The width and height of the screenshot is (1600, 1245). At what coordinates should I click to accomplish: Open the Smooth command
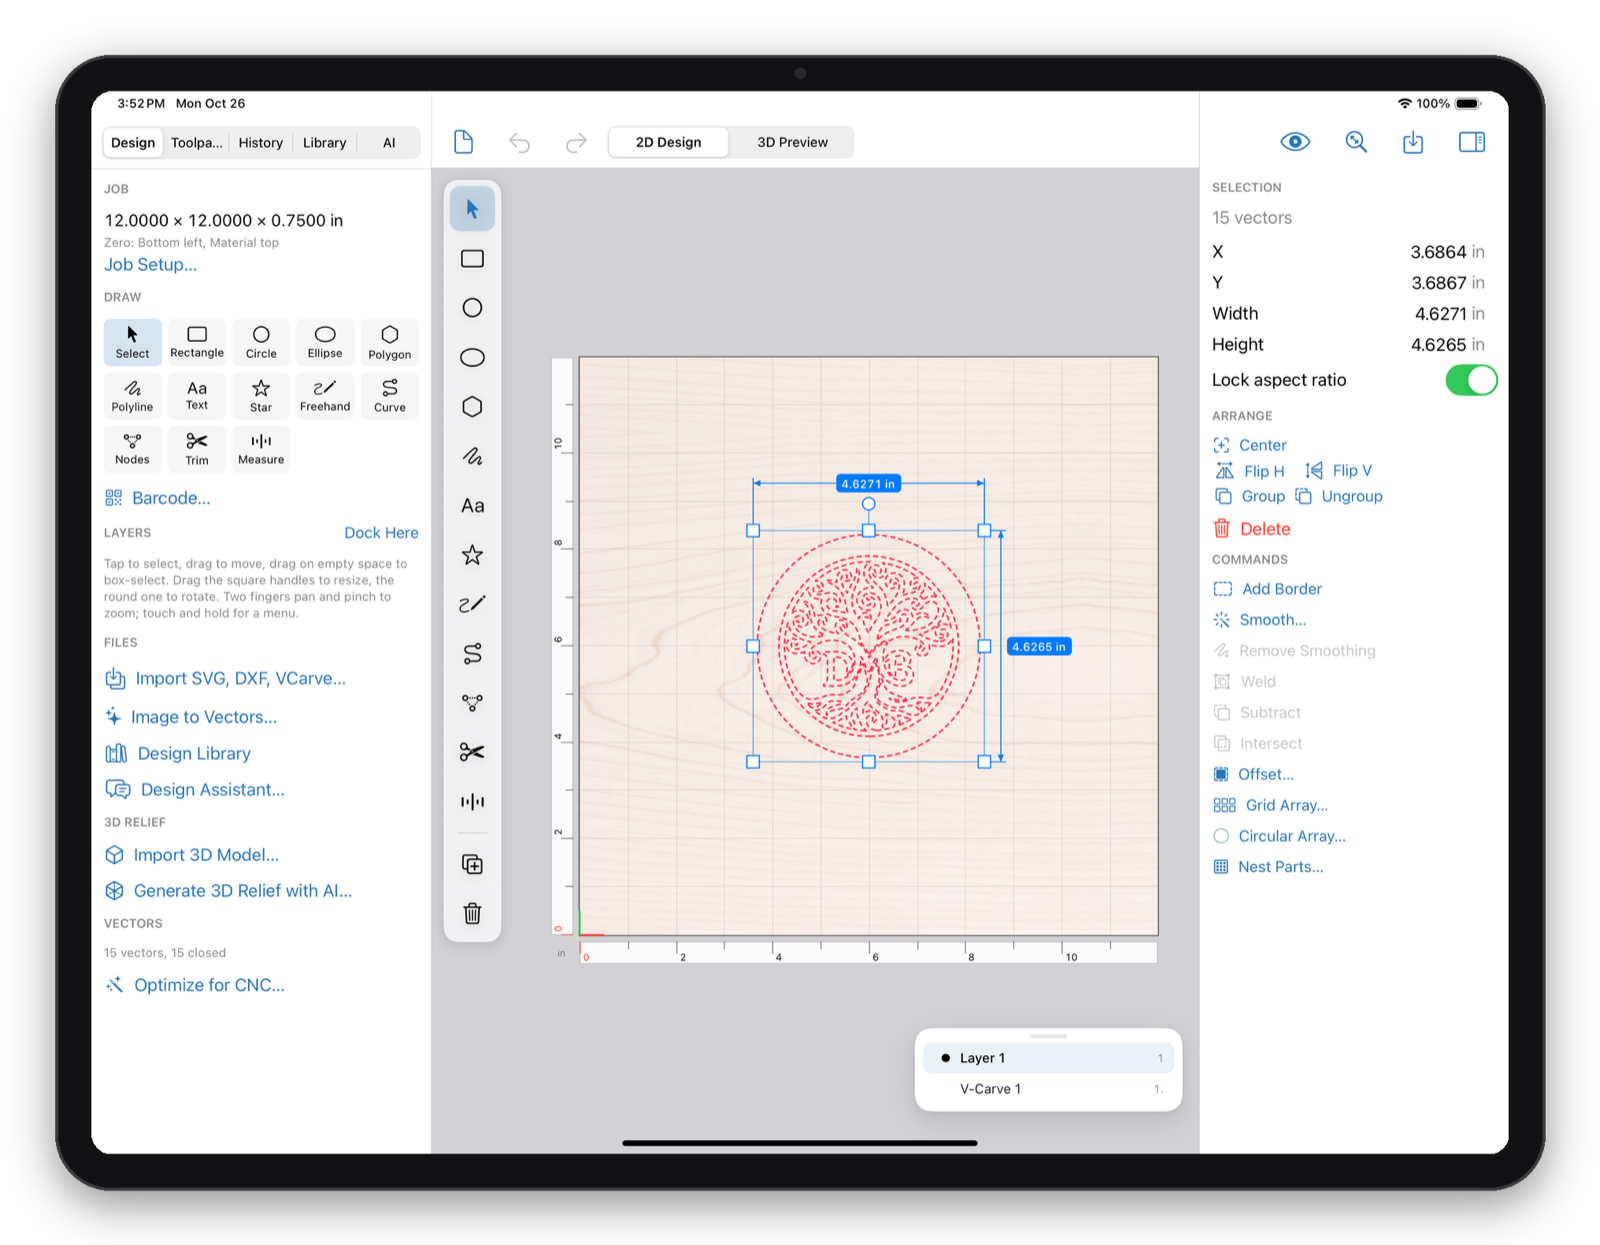pos(1260,620)
